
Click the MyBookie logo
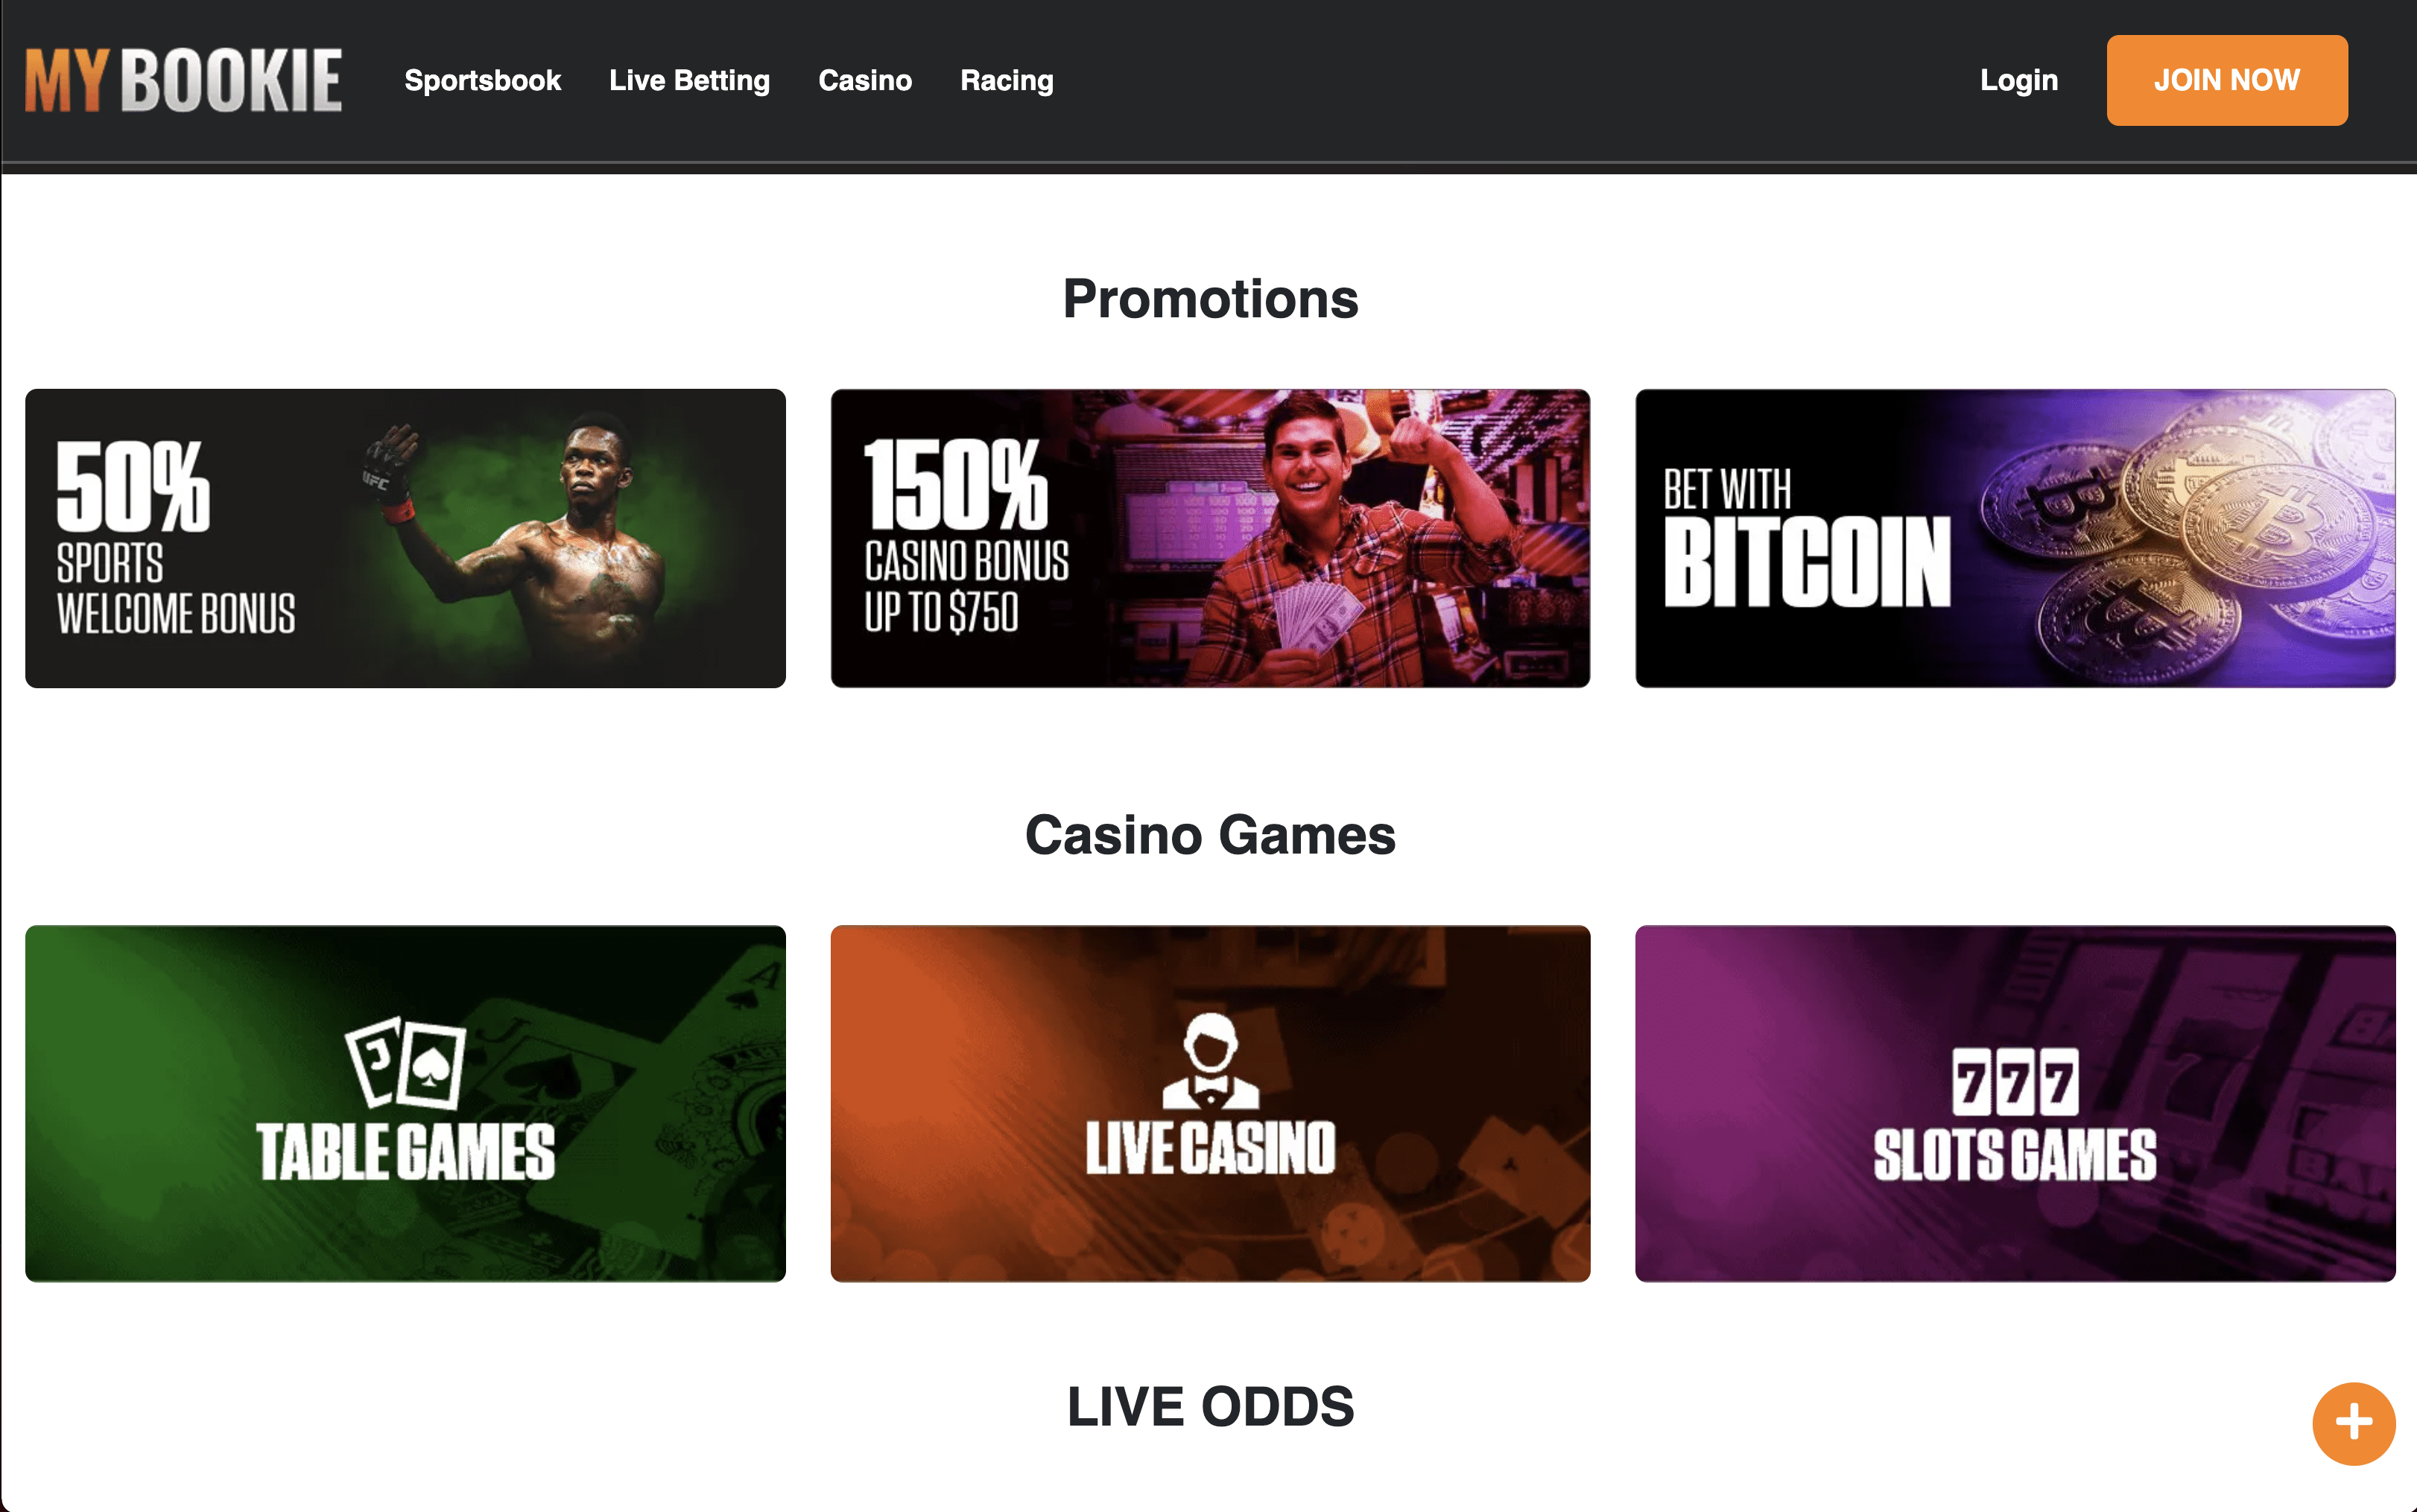click(183, 80)
